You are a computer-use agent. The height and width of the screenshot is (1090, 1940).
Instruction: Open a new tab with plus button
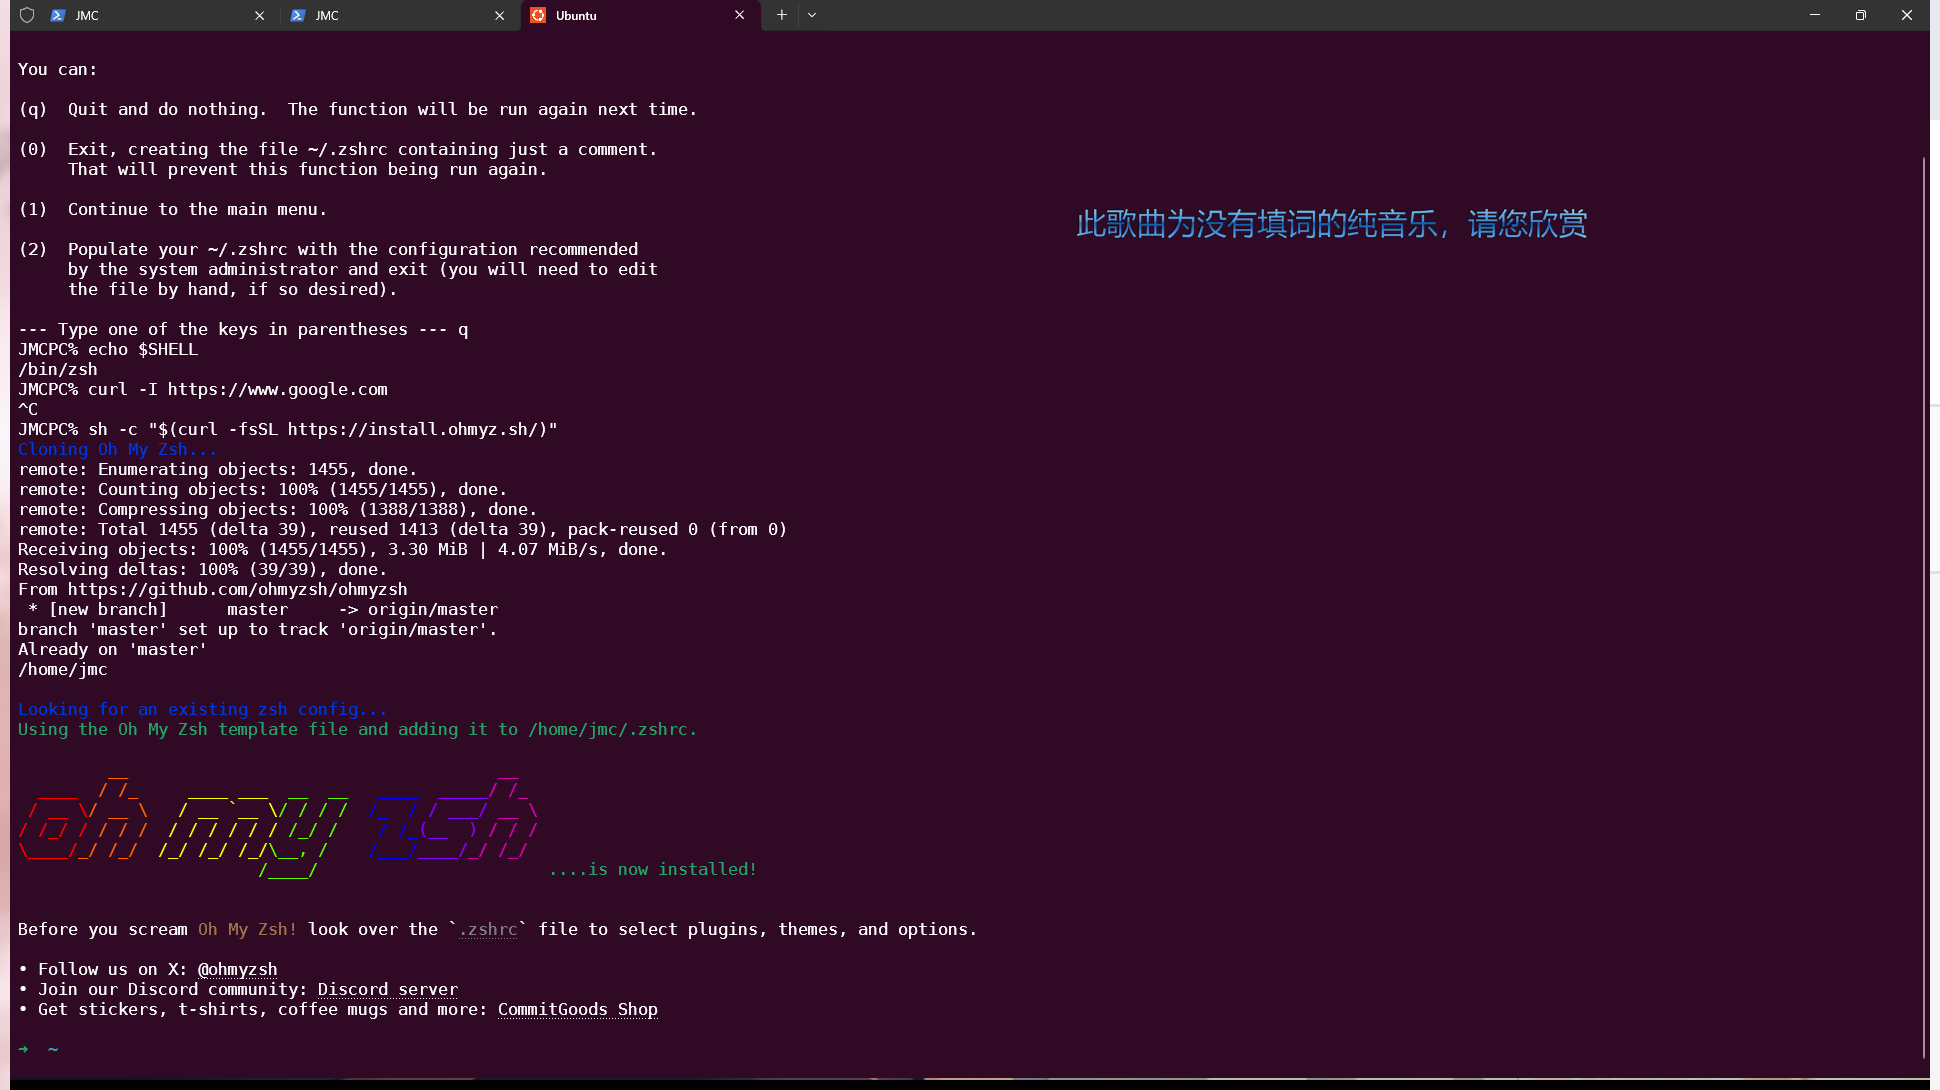[x=782, y=15]
